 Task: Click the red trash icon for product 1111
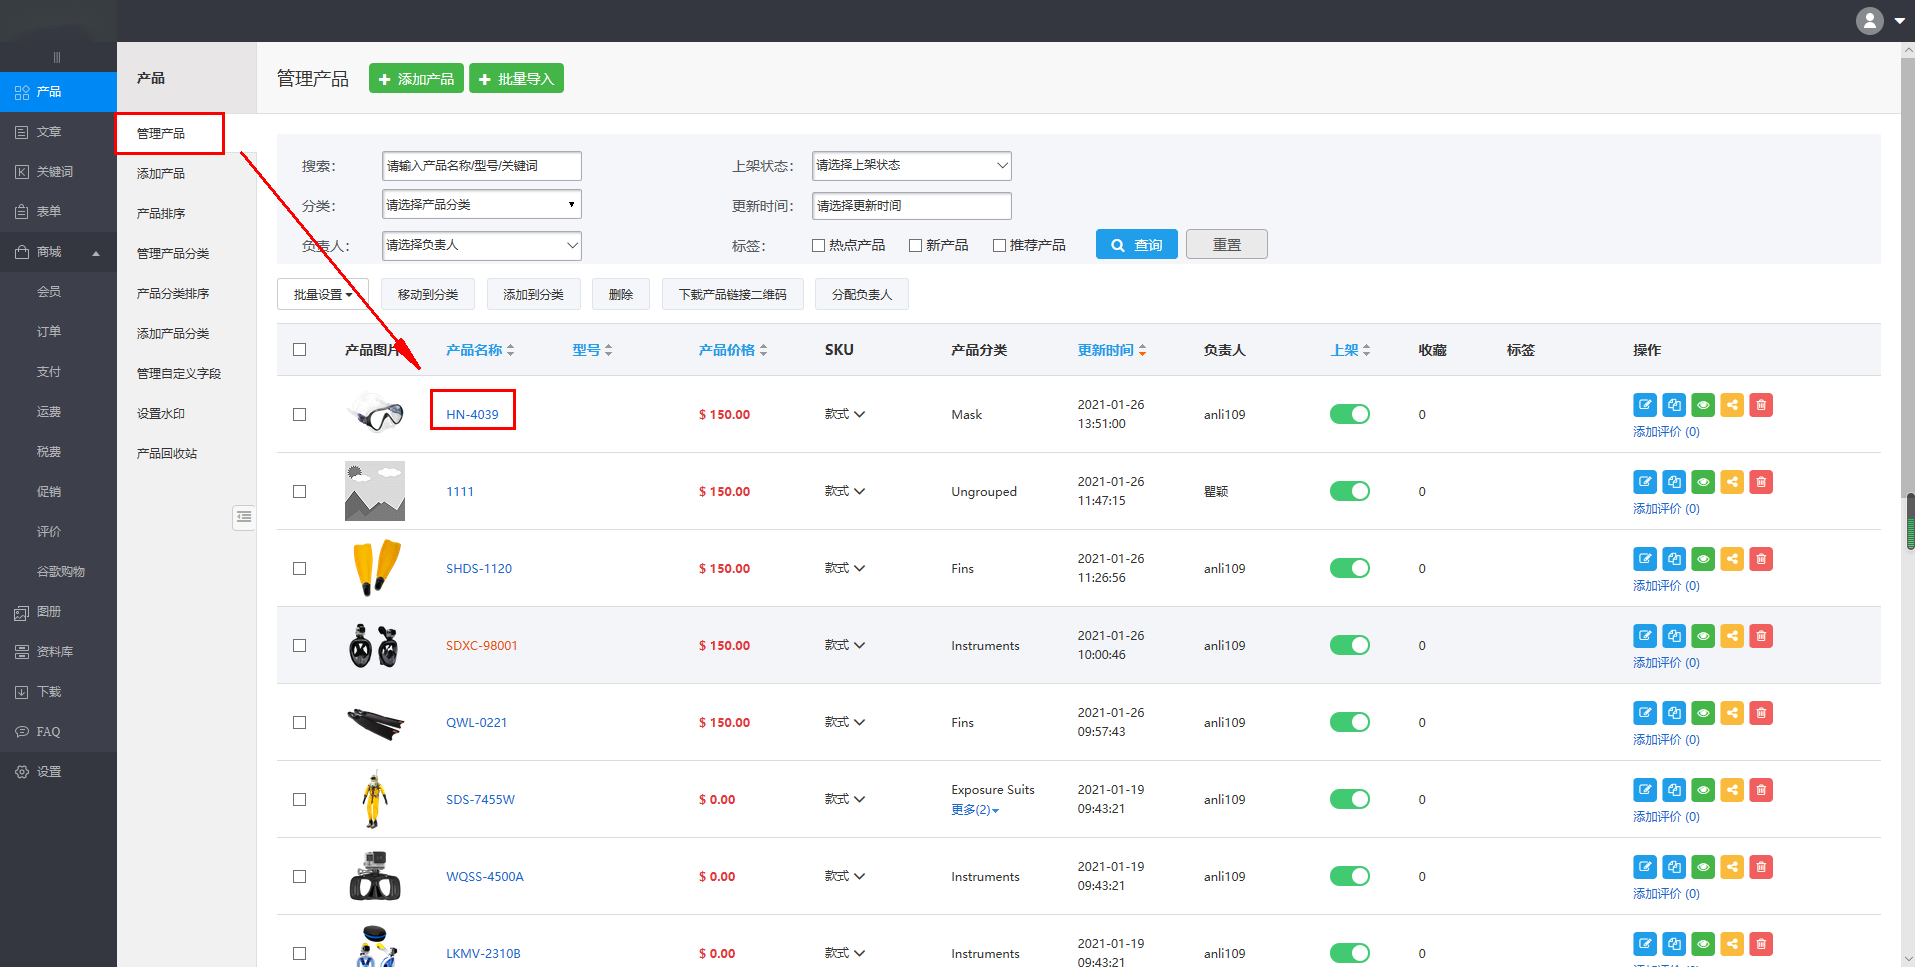pos(1761,482)
